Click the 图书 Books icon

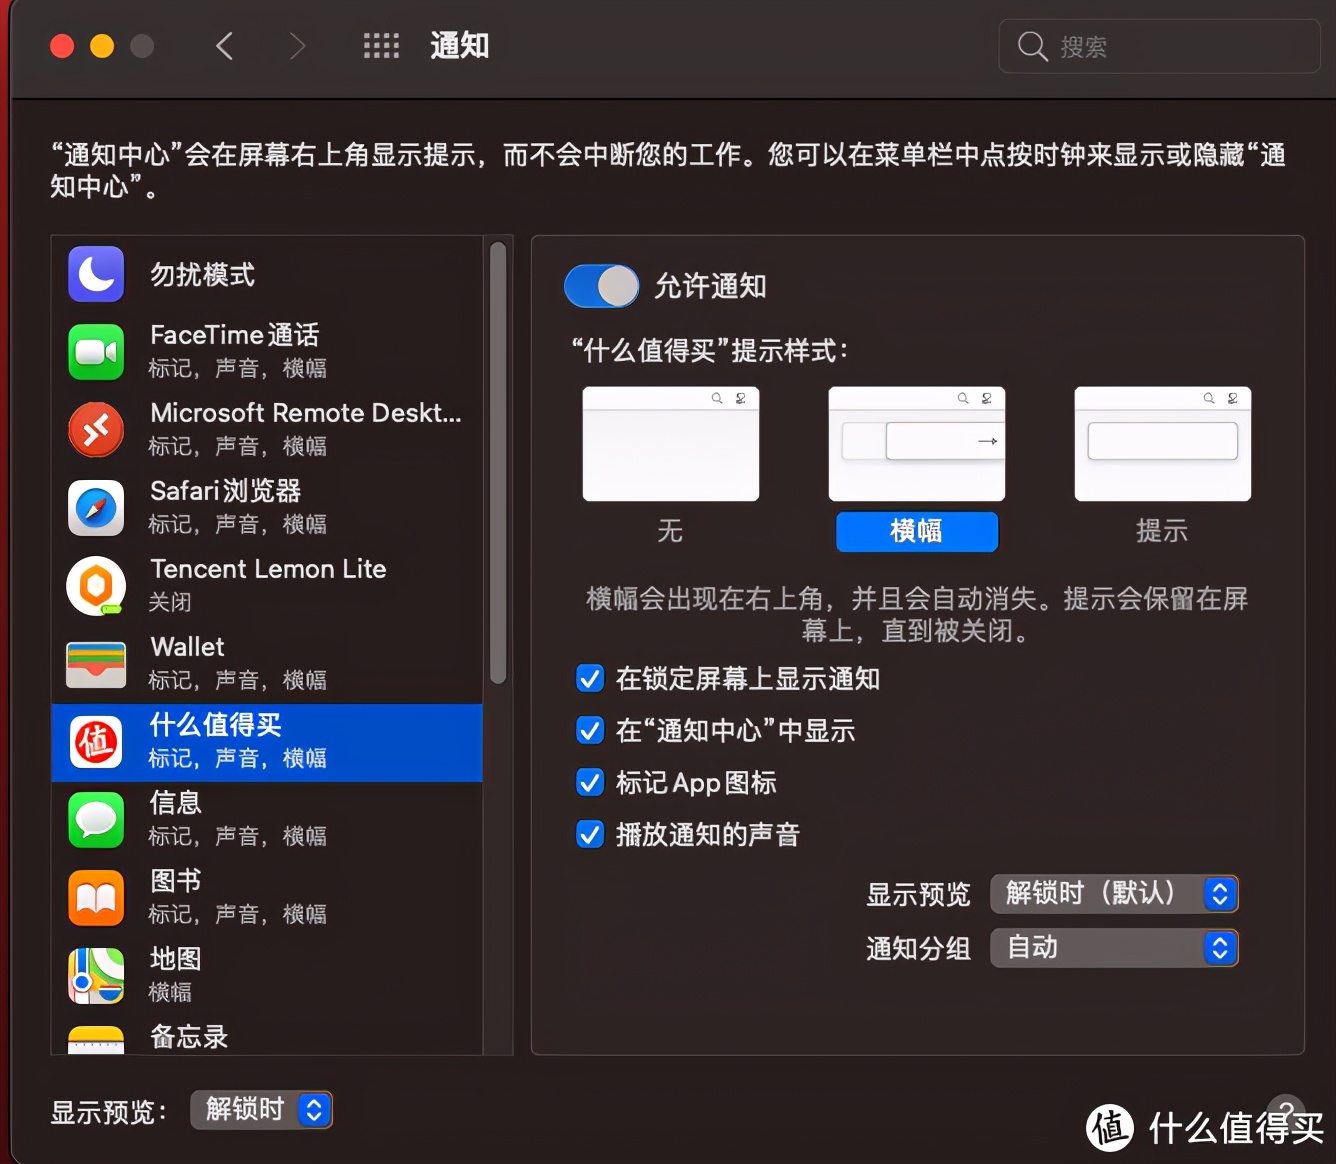(96, 898)
